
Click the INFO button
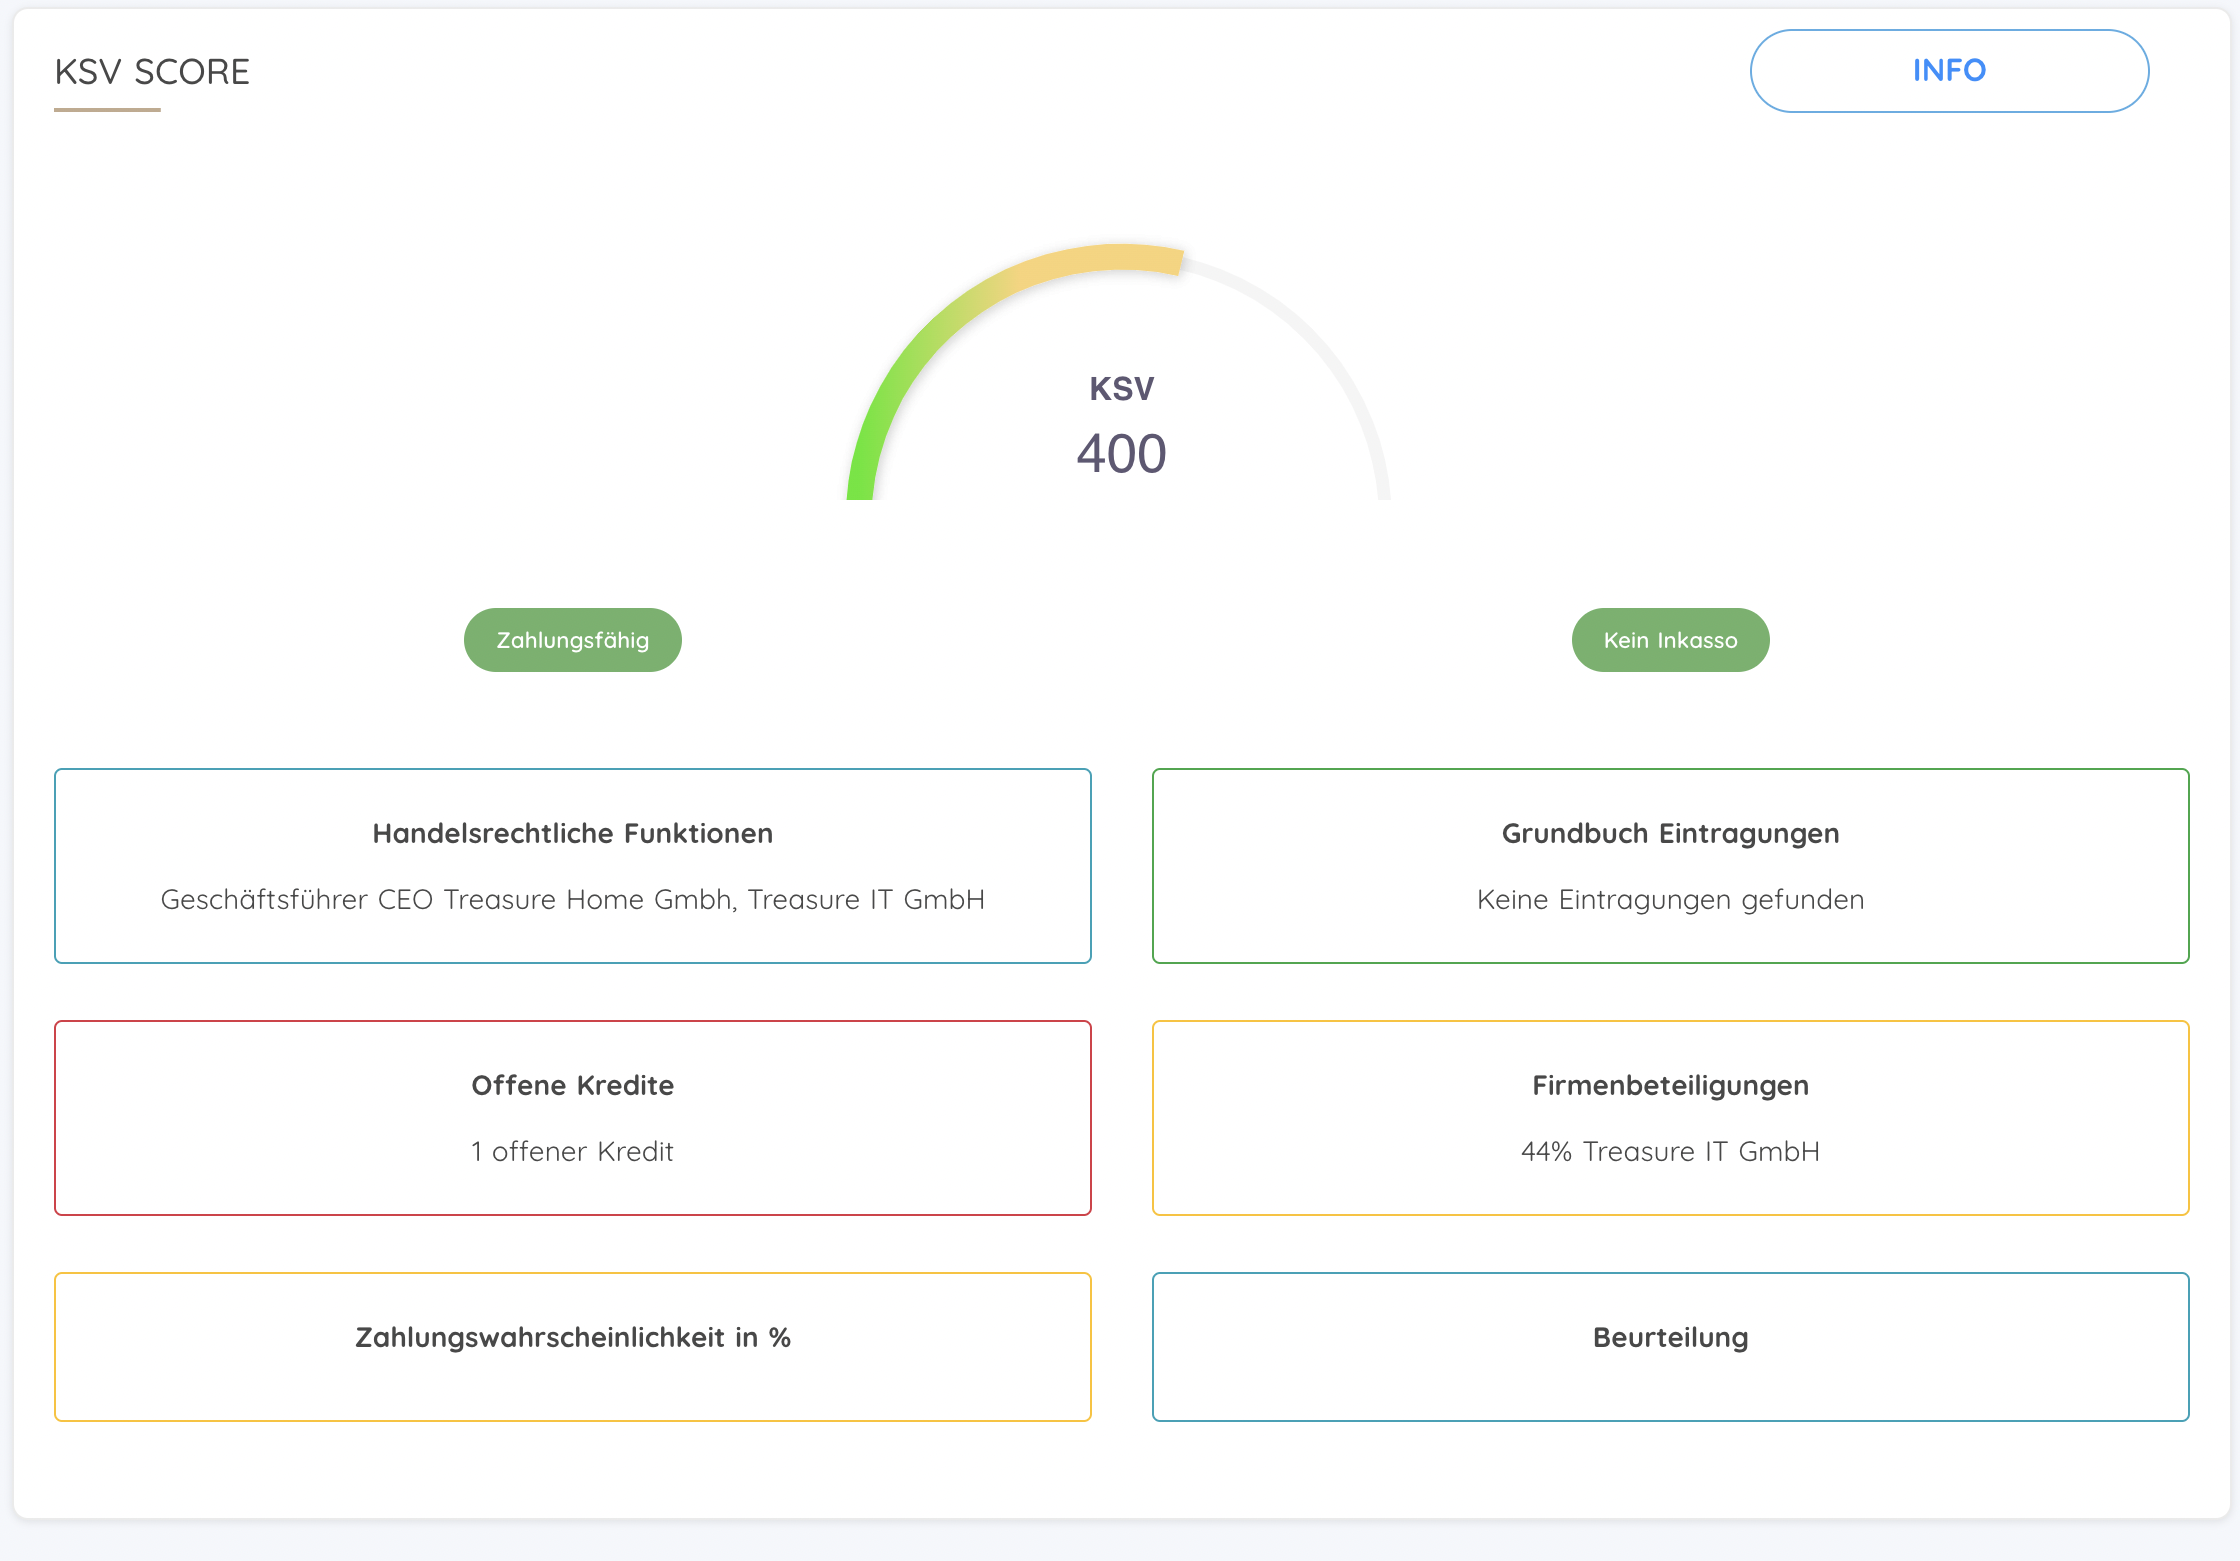click(1949, 71)
